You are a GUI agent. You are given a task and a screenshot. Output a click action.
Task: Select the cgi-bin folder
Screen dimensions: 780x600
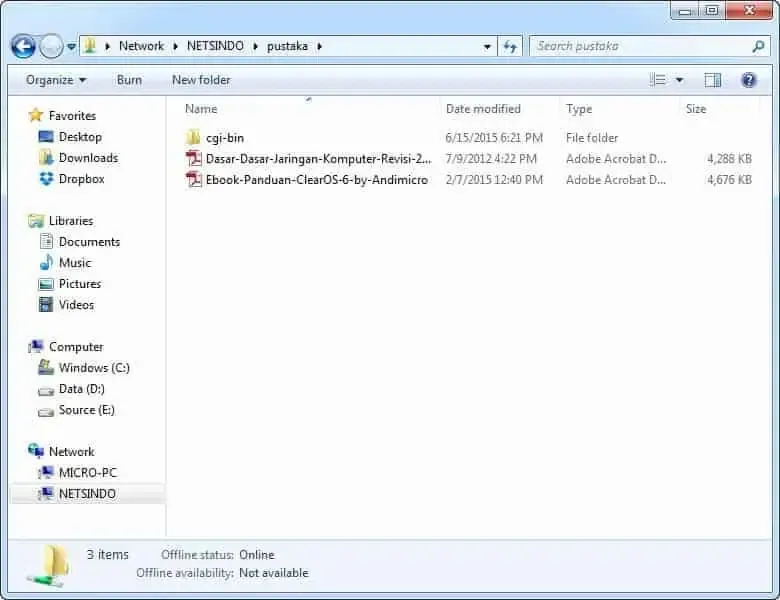tap(224, 138)
